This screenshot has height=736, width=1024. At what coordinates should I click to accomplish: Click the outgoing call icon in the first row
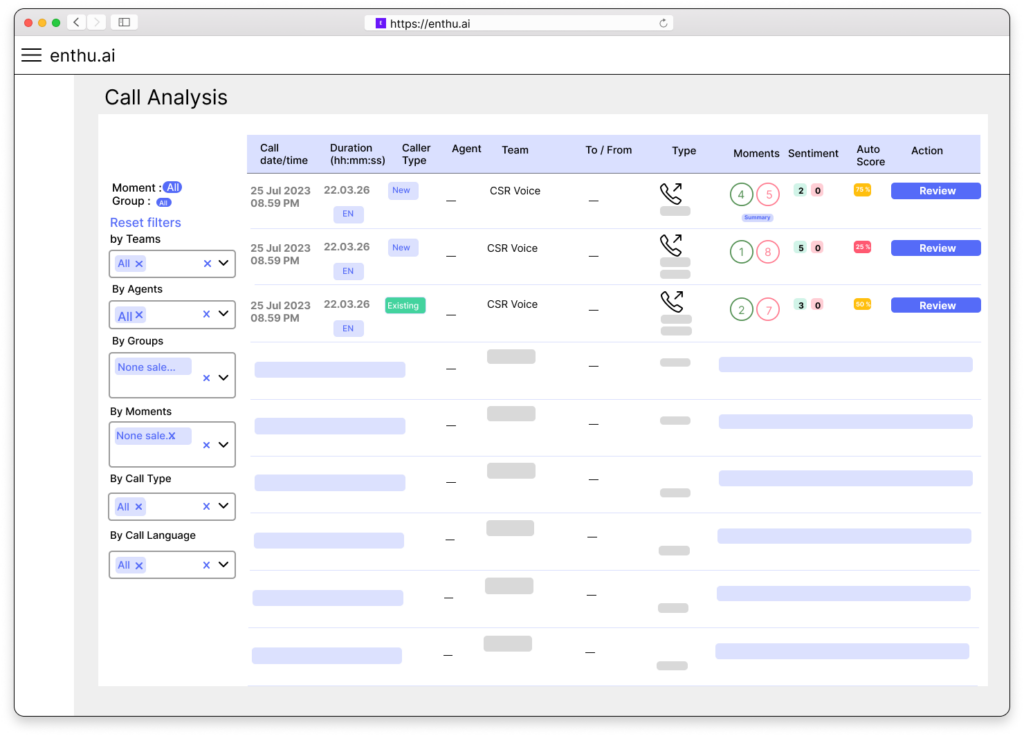pyautogui.click(x=673, y=191)
